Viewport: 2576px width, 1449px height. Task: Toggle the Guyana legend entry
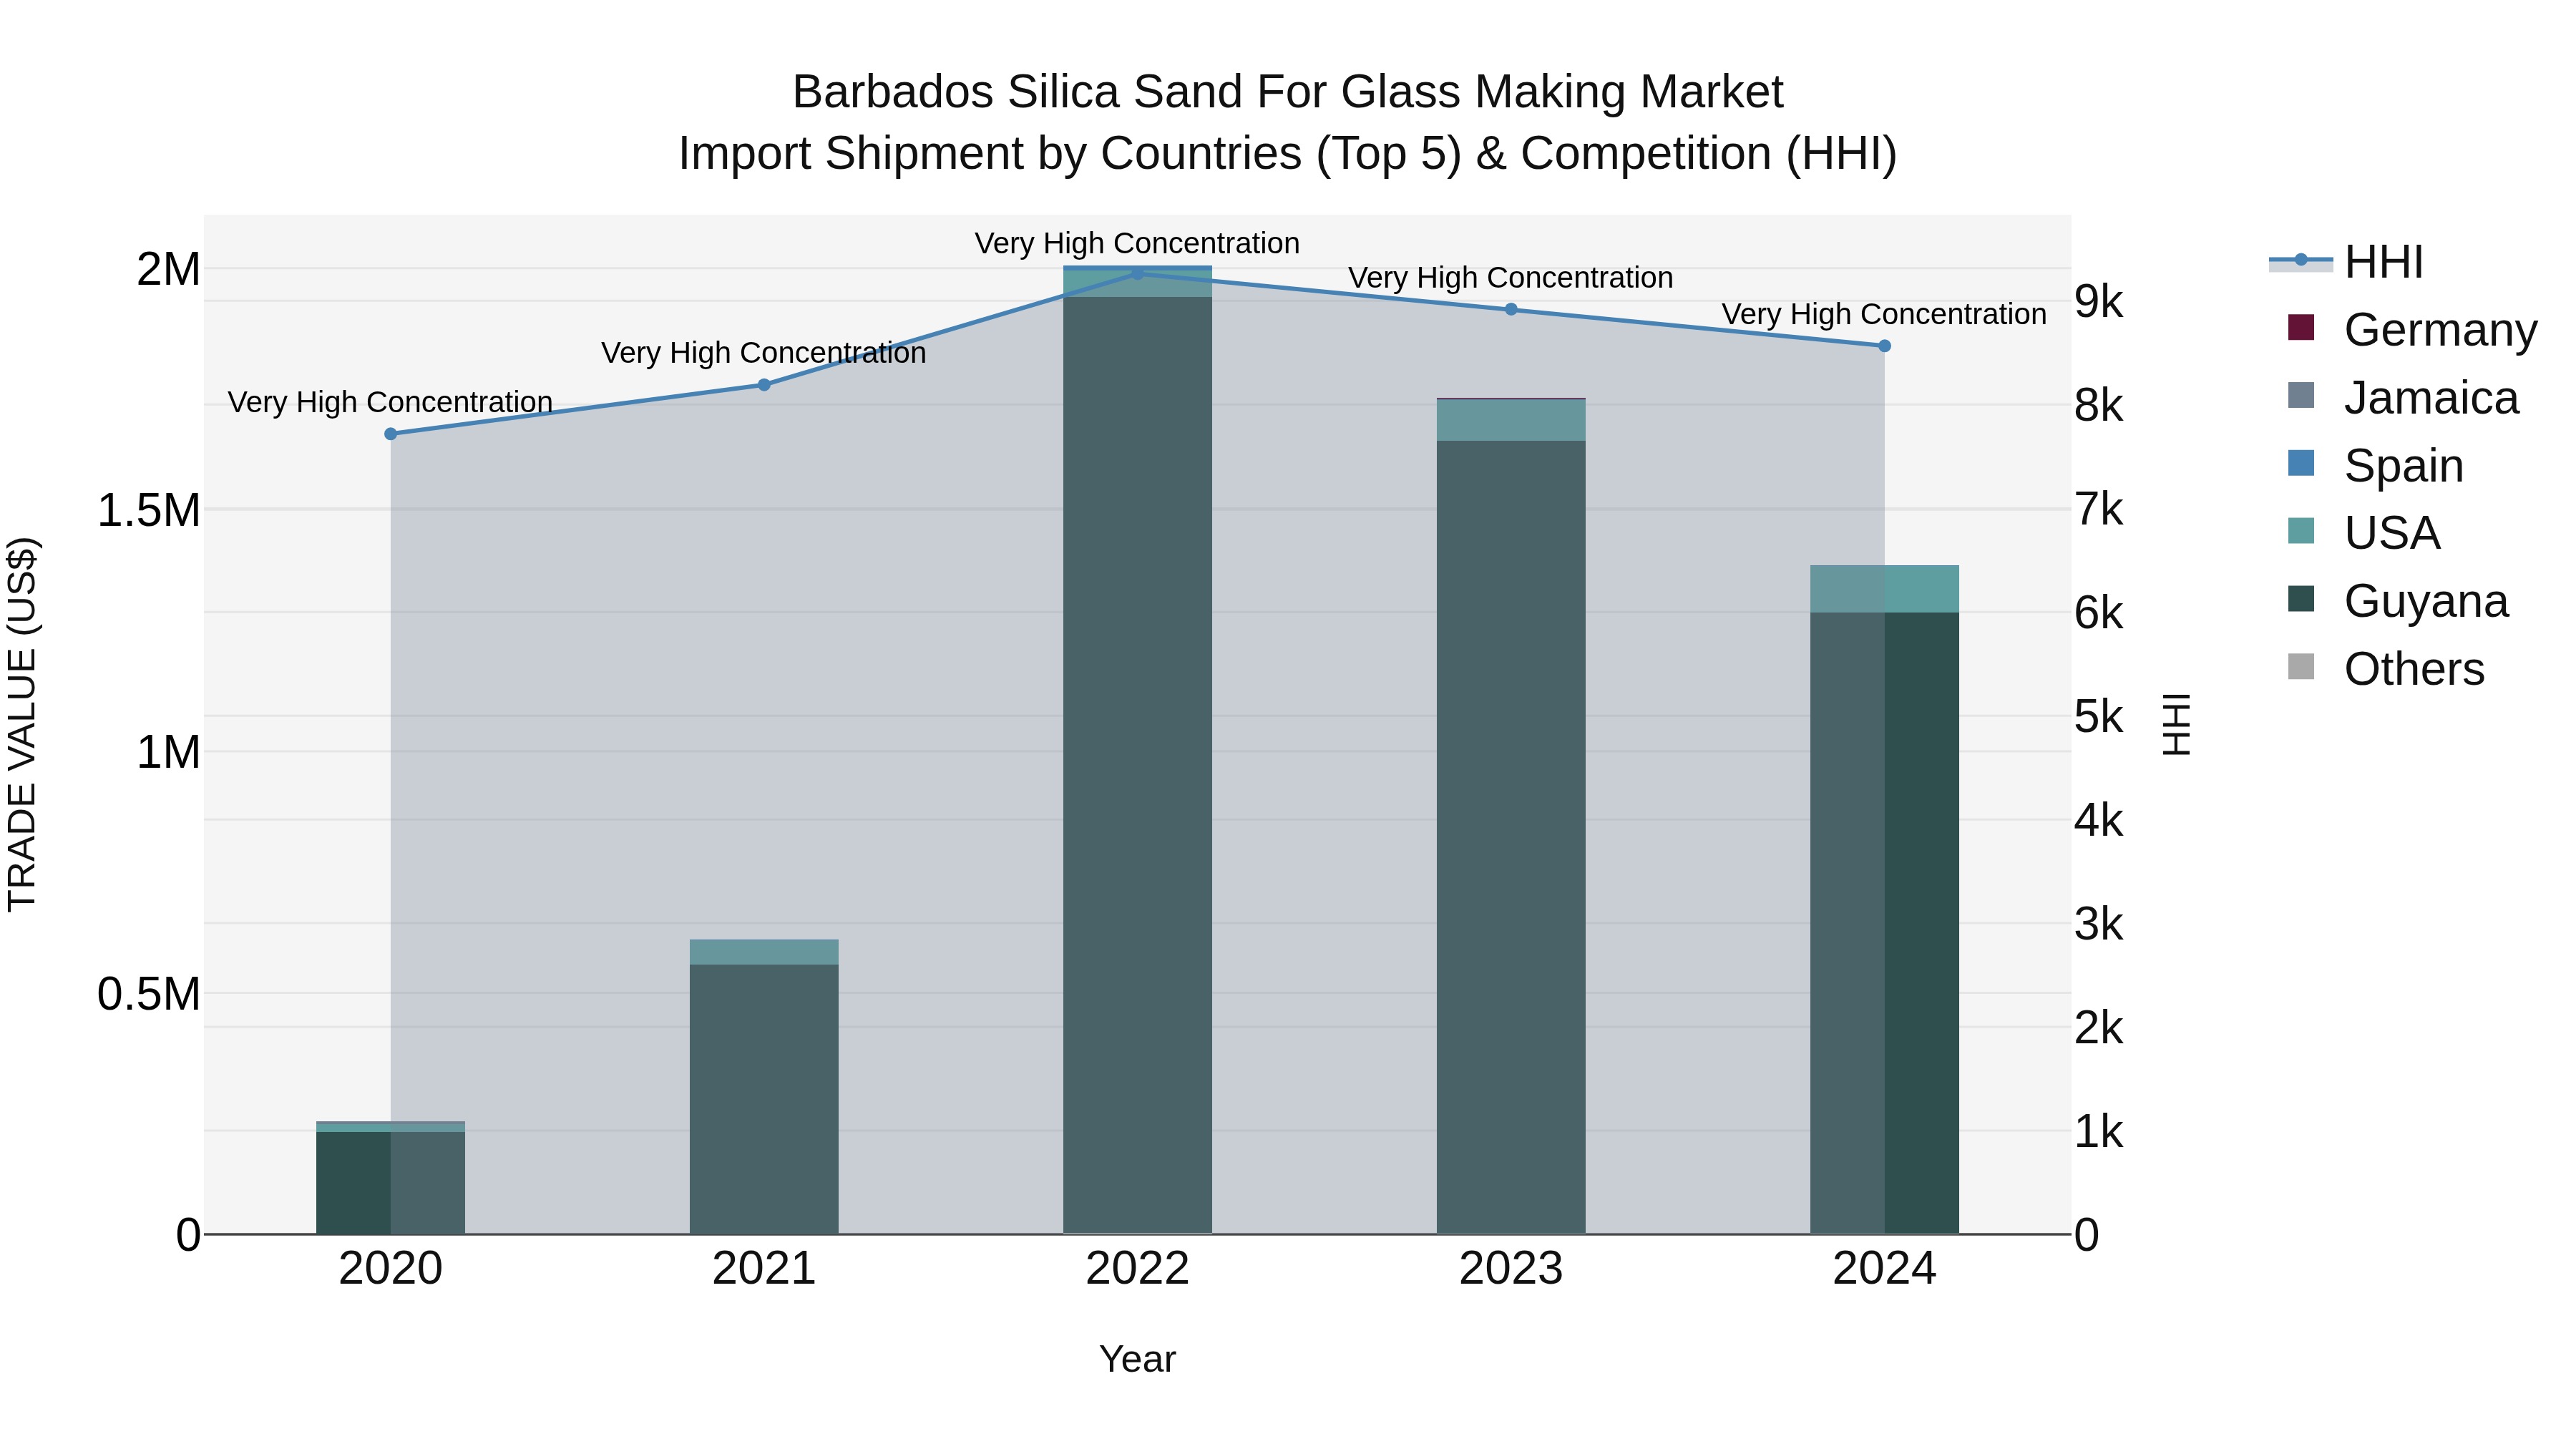(x=2398, y=600)
